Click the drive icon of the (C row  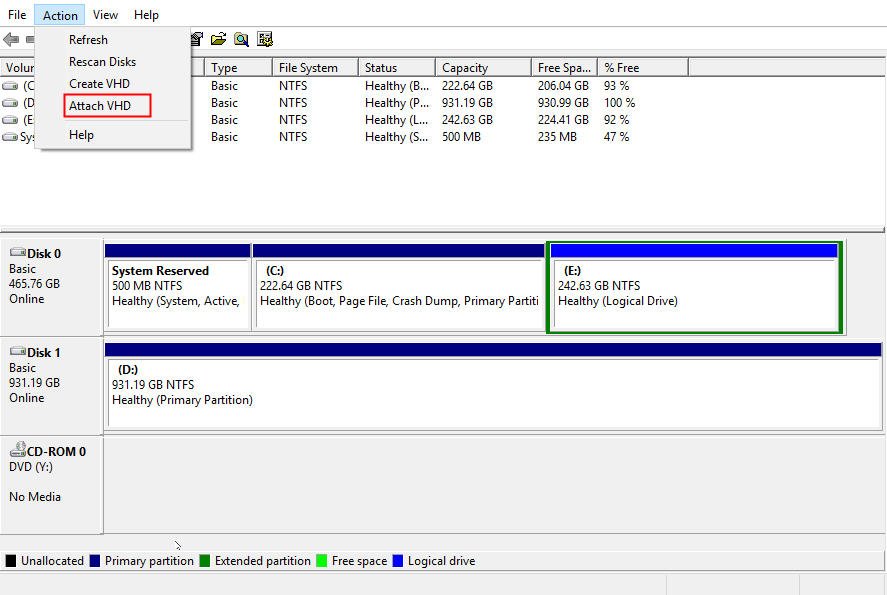point(10,86)
